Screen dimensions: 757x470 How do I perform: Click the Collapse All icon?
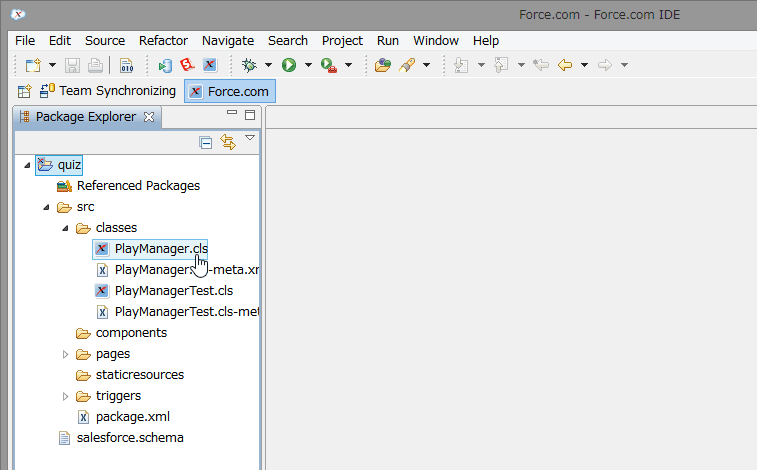pos(205,142)
